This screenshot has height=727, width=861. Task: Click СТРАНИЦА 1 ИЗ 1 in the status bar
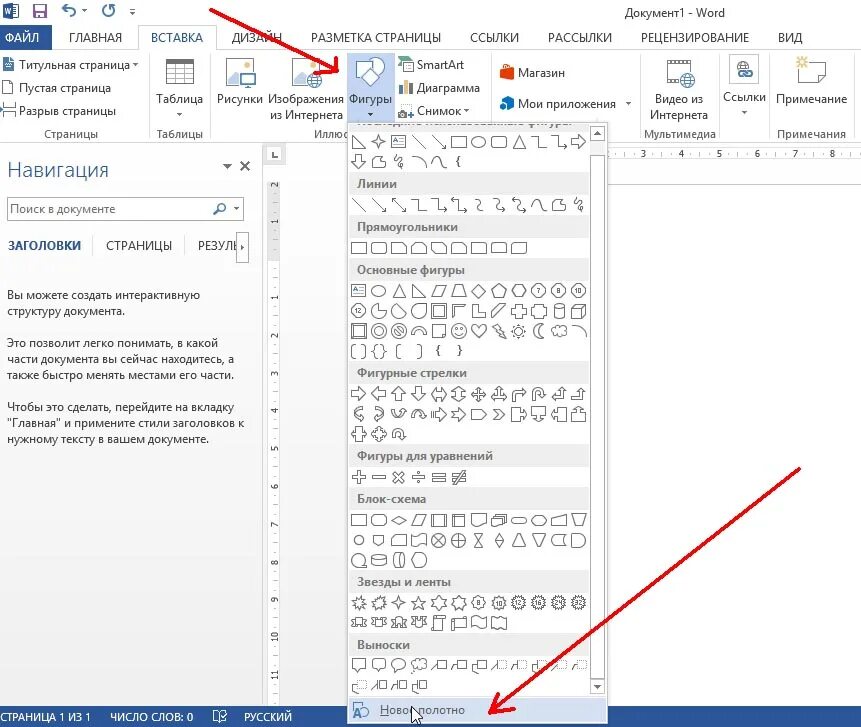click(x=45, y=717)
